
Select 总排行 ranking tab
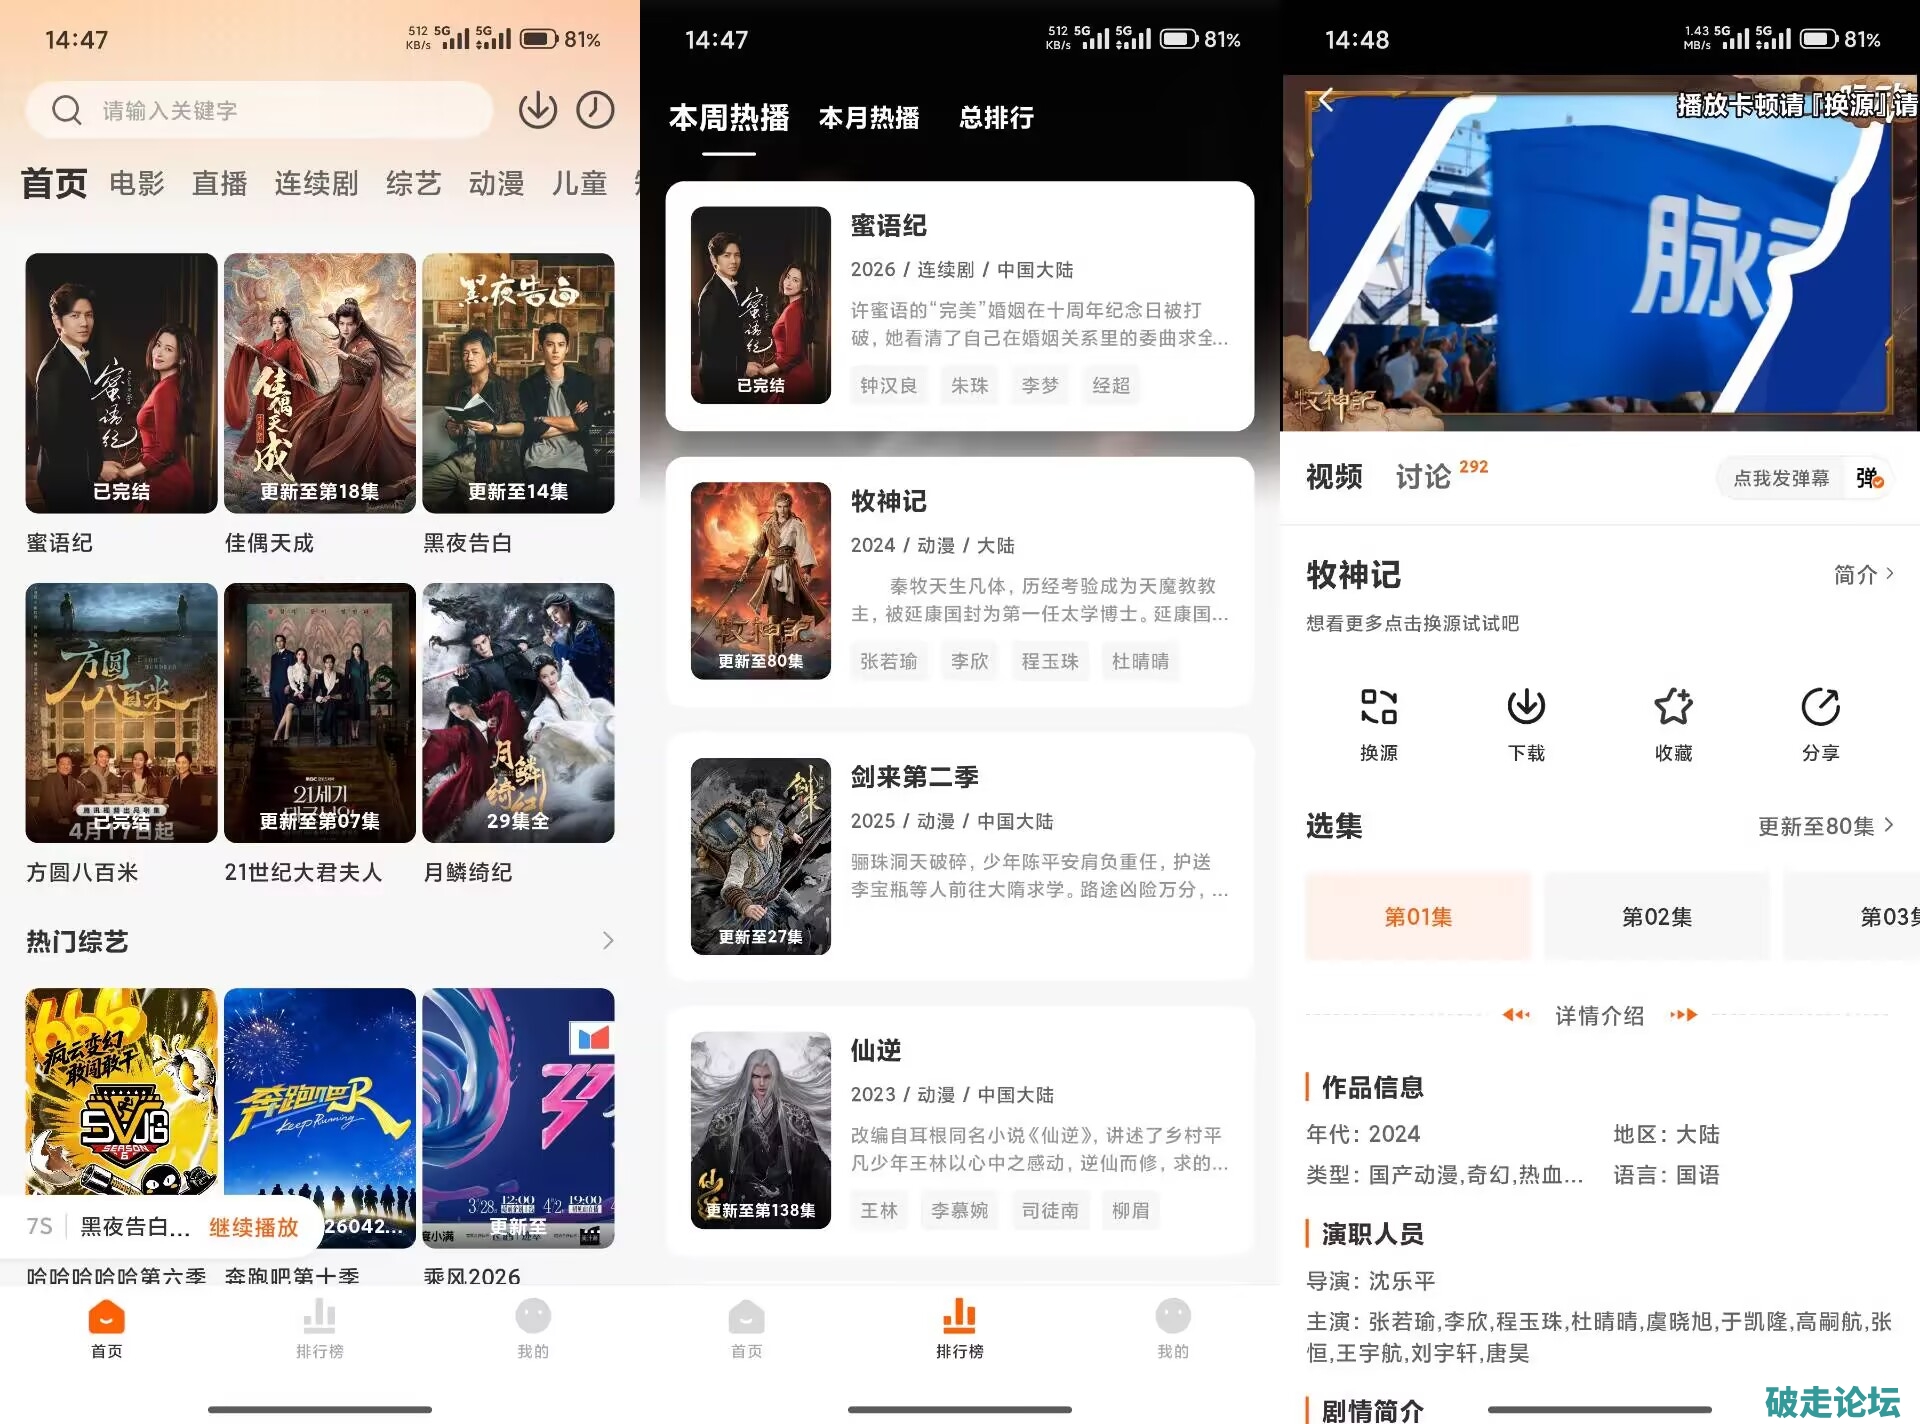996,118
